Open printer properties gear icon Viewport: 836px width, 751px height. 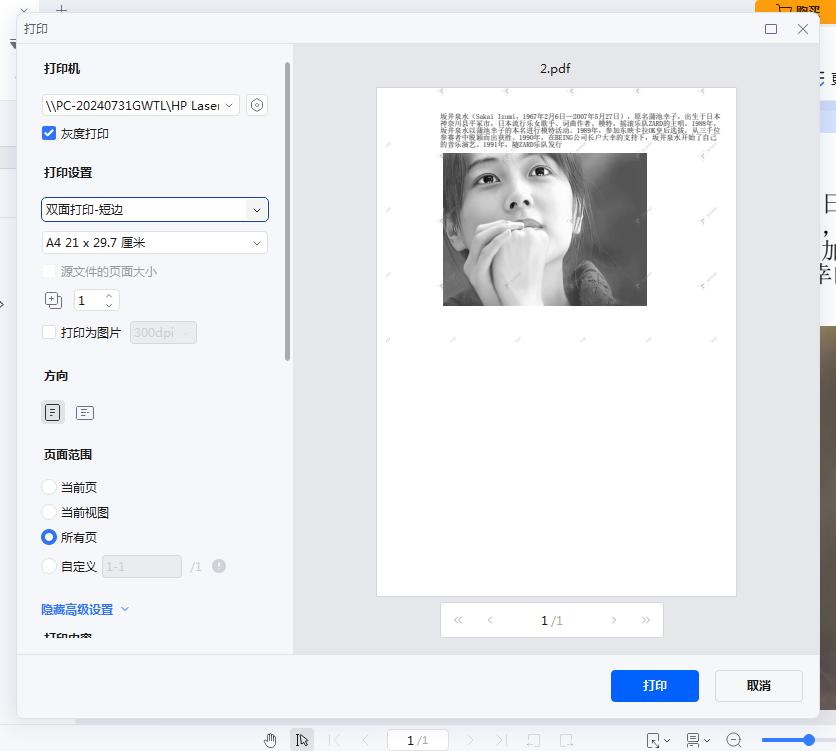[257, 103]
